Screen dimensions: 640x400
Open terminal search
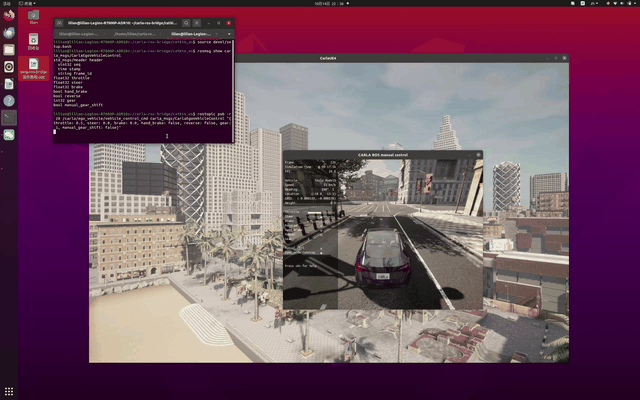(x=186, y=23)
